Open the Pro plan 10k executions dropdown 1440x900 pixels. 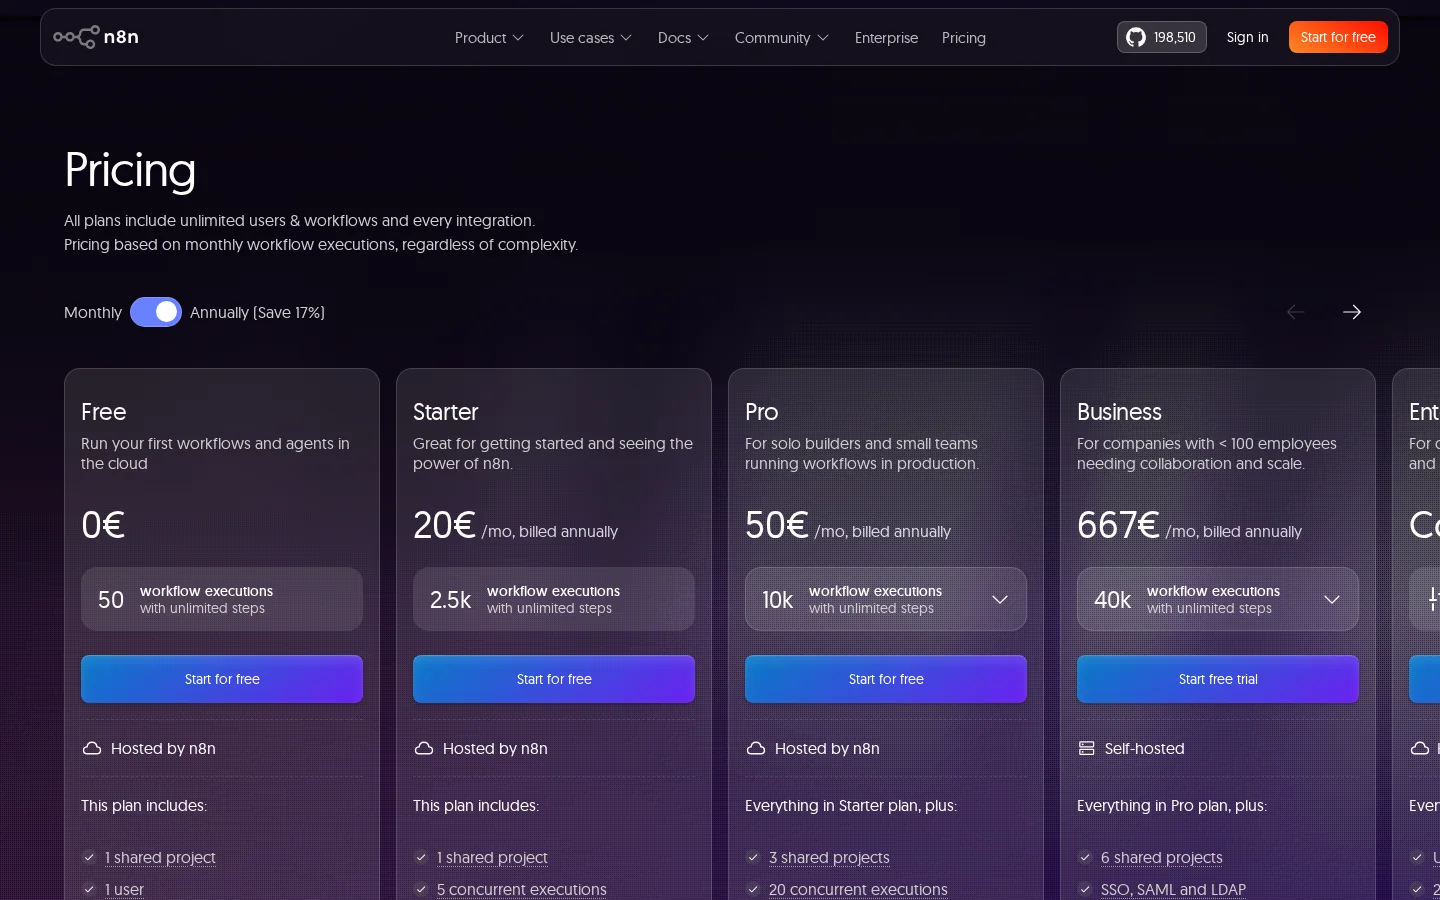coord(886,599)
